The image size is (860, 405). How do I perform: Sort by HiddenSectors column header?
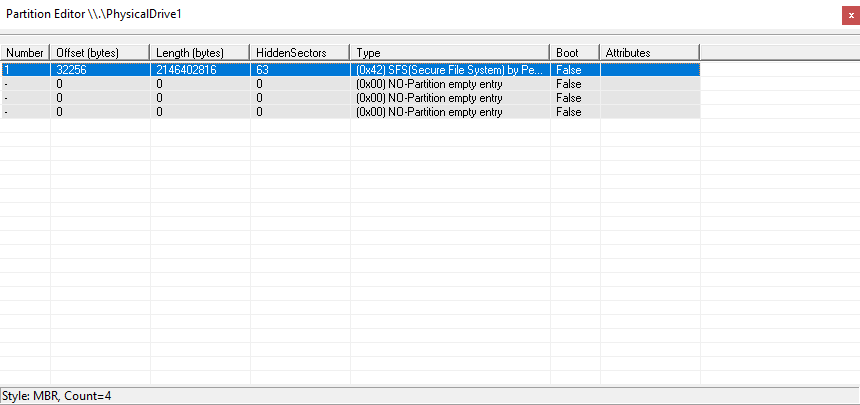tap(299, 53)
